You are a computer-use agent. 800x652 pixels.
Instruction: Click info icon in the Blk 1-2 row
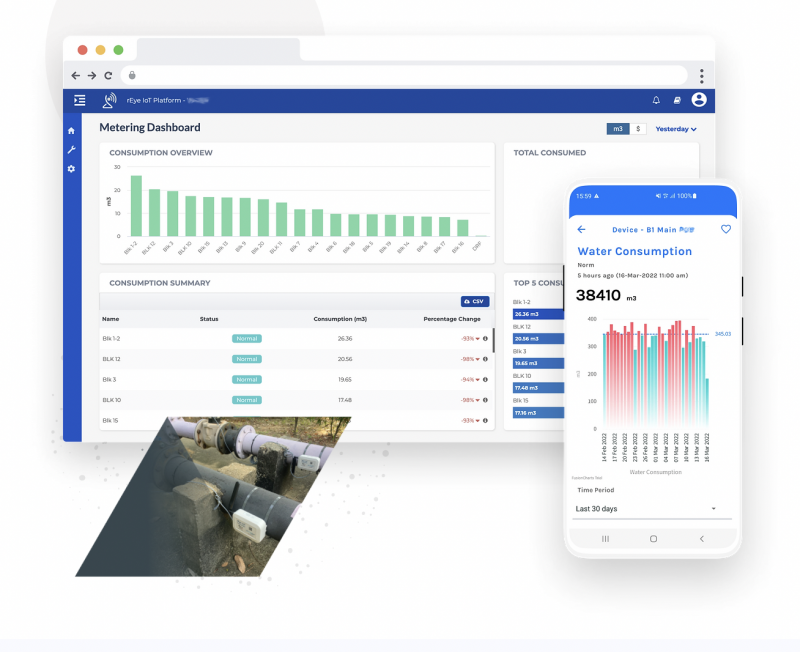[x=485, y=338]
